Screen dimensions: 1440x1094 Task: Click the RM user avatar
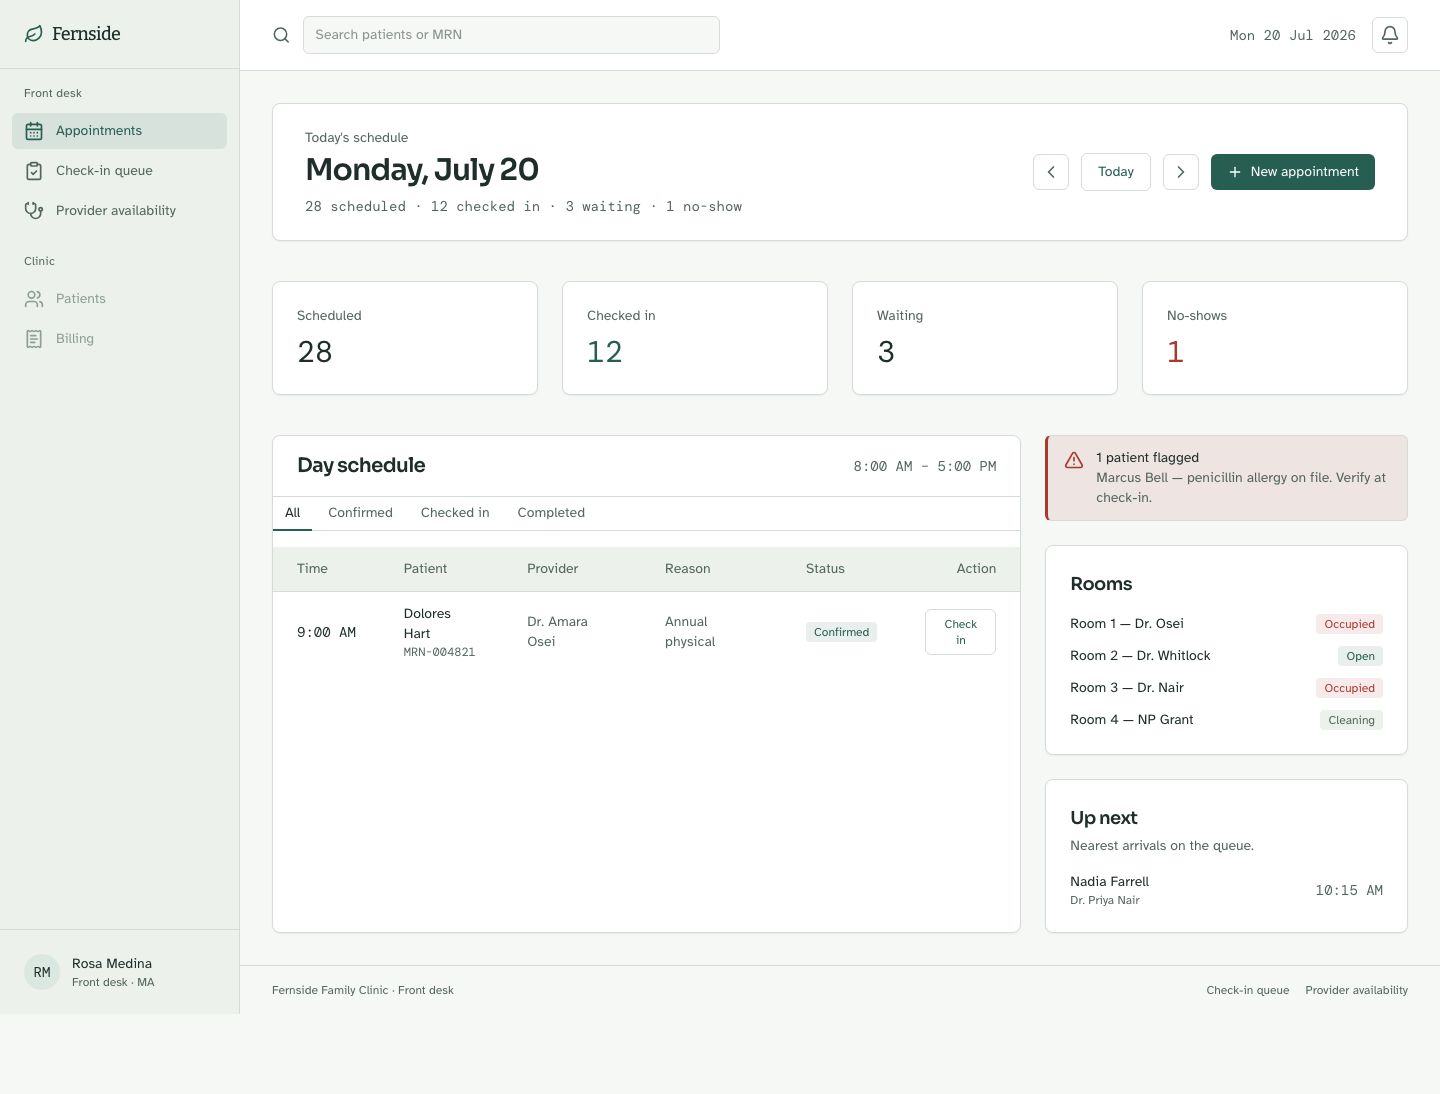[42, 972]
